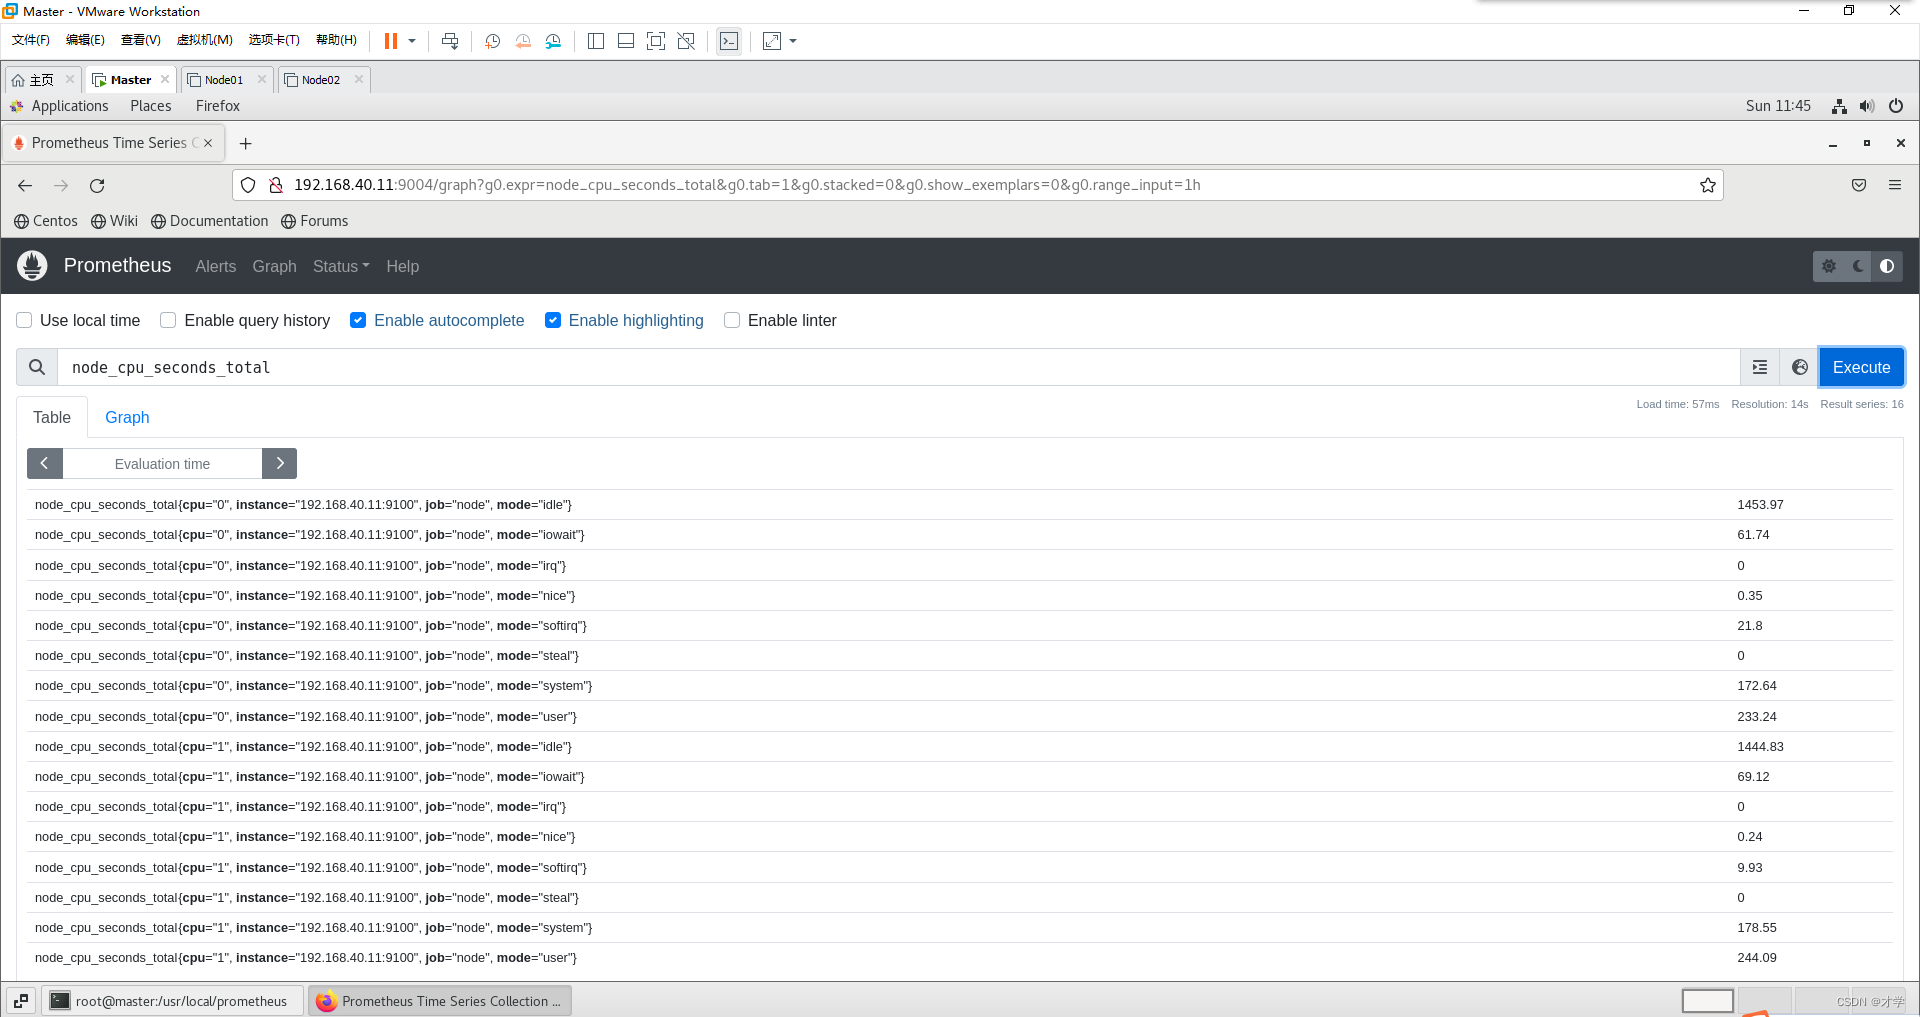Step evaluation time backward
Viewport: 1920px width, 1017px height.
tap(45, 463)
